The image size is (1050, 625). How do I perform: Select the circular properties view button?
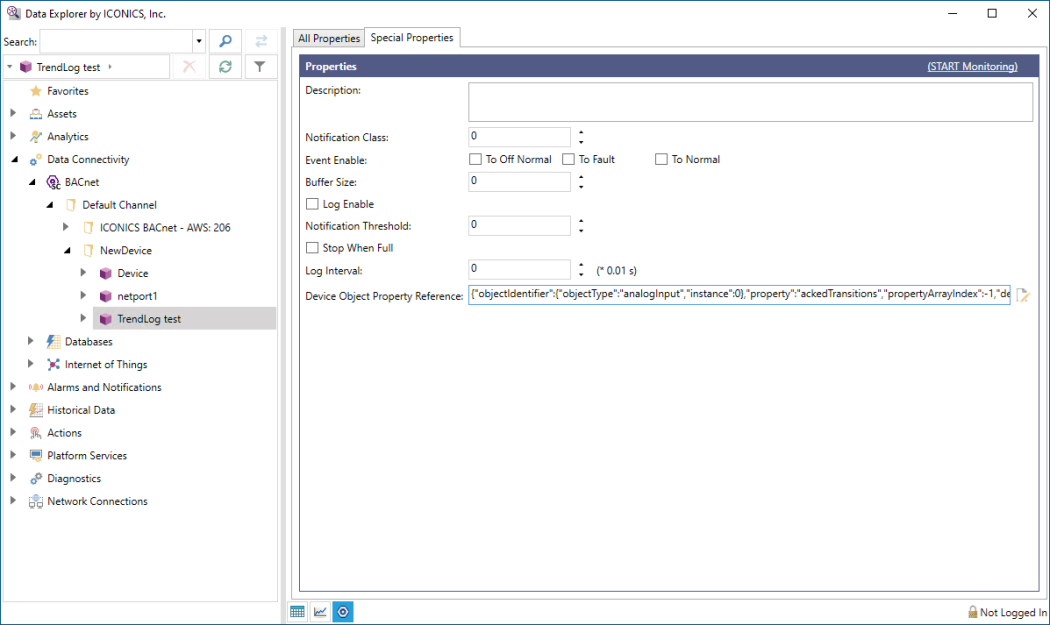(343, 612)
